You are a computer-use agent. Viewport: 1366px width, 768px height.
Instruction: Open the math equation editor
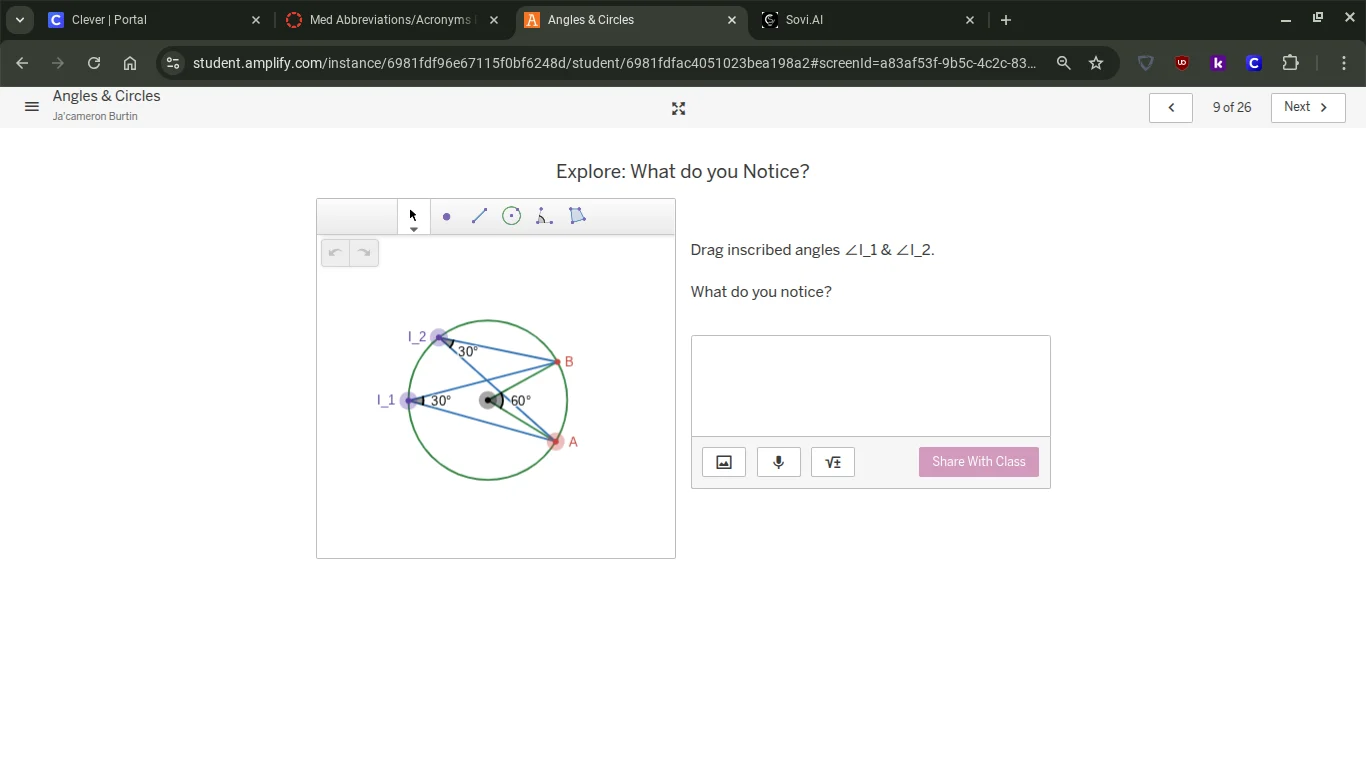pyautogui.click(x=832, y=461)
